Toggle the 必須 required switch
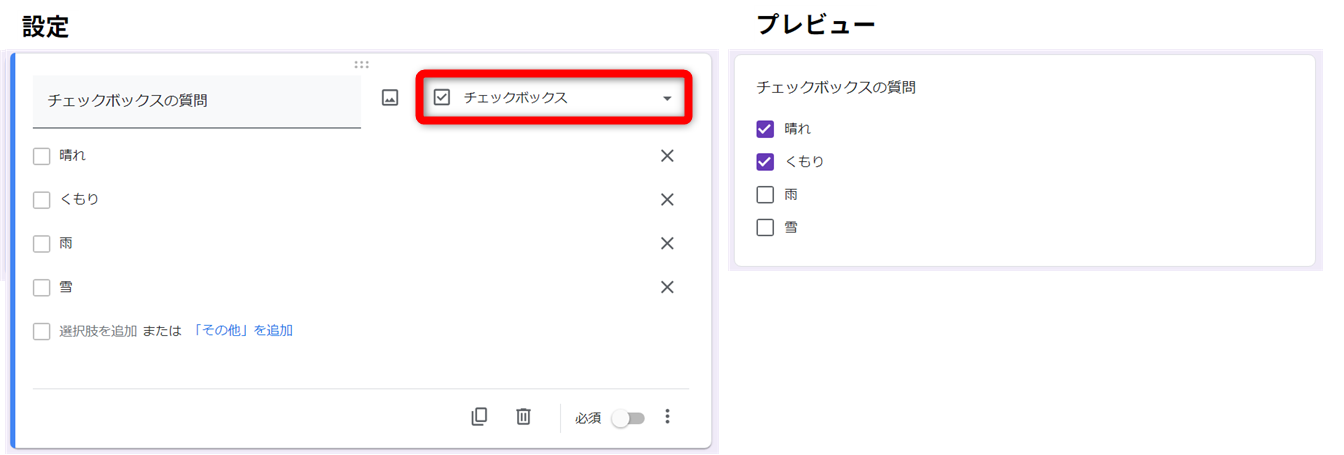 tap(629, 418)
